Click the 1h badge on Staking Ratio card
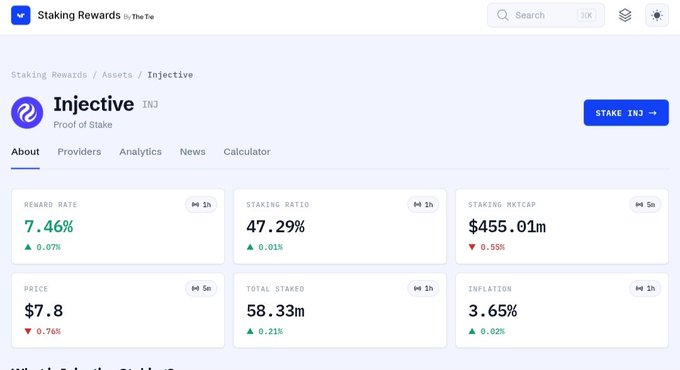The image size is (680, 370). click(423, 204)
